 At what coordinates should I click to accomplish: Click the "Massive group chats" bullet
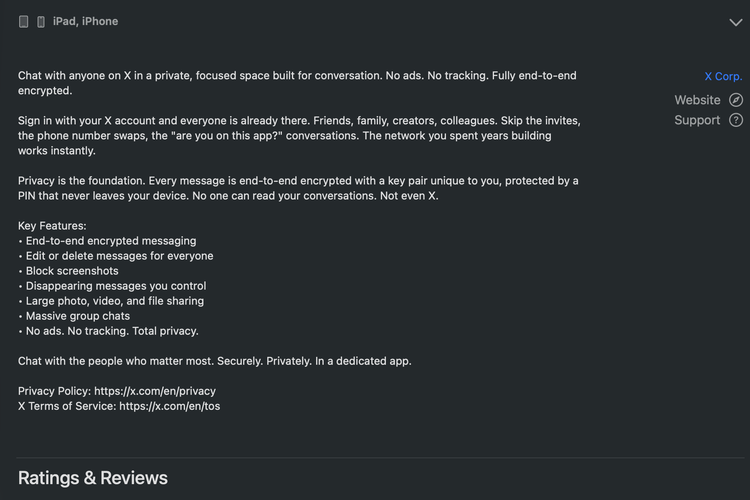[77, 316]
